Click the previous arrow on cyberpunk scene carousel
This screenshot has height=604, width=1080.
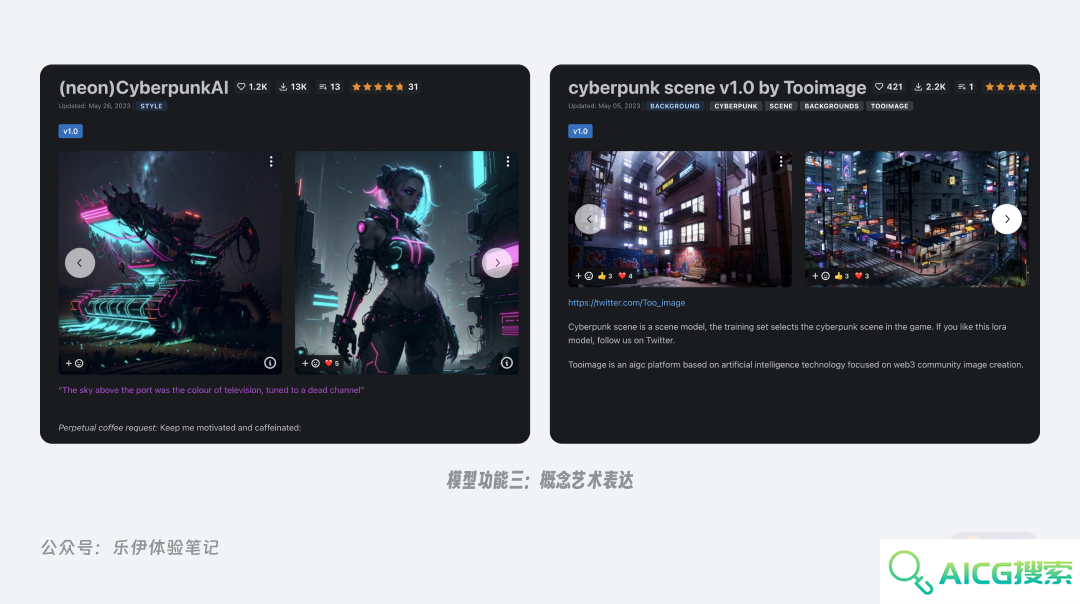(x=589, y=219)
